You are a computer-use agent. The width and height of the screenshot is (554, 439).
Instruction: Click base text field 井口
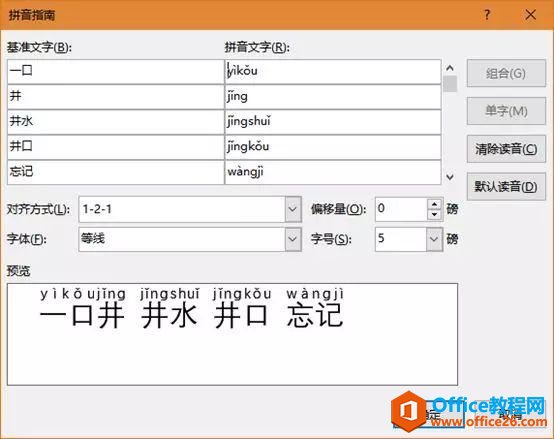(116, 147)
